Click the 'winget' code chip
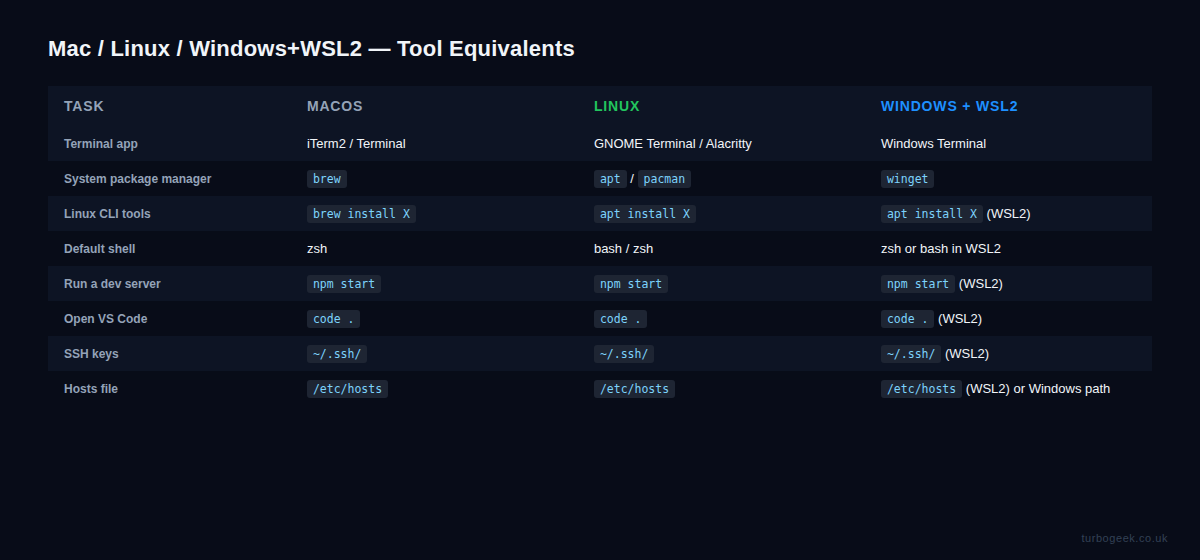 click(x=908, y=179)
